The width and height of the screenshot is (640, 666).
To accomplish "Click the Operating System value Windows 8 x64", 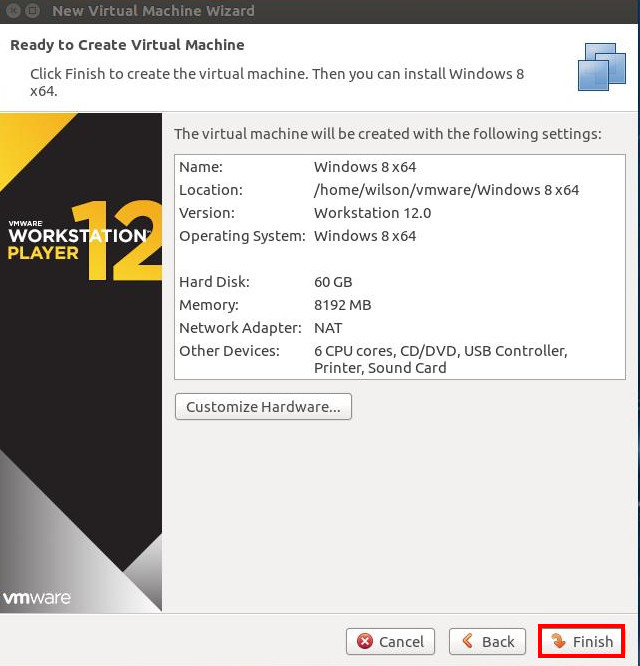I will click(x=365, y=236).
